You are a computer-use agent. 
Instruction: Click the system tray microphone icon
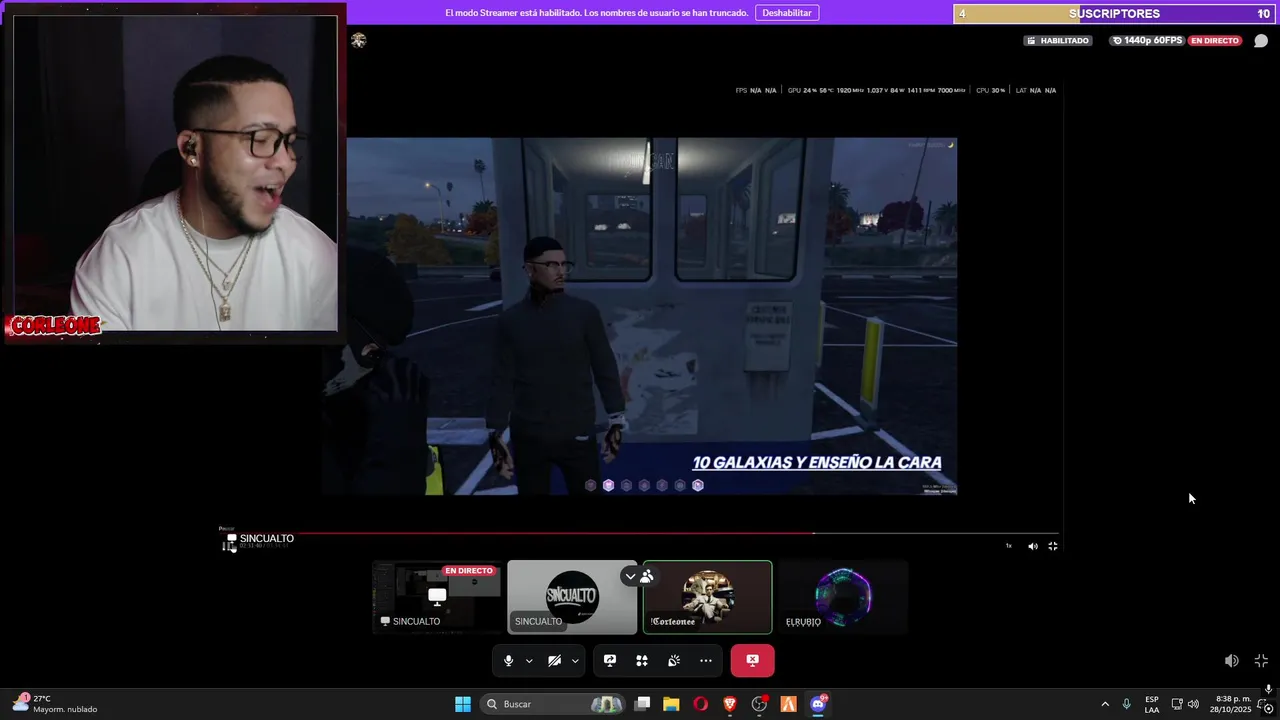(x=1127, y=704)
